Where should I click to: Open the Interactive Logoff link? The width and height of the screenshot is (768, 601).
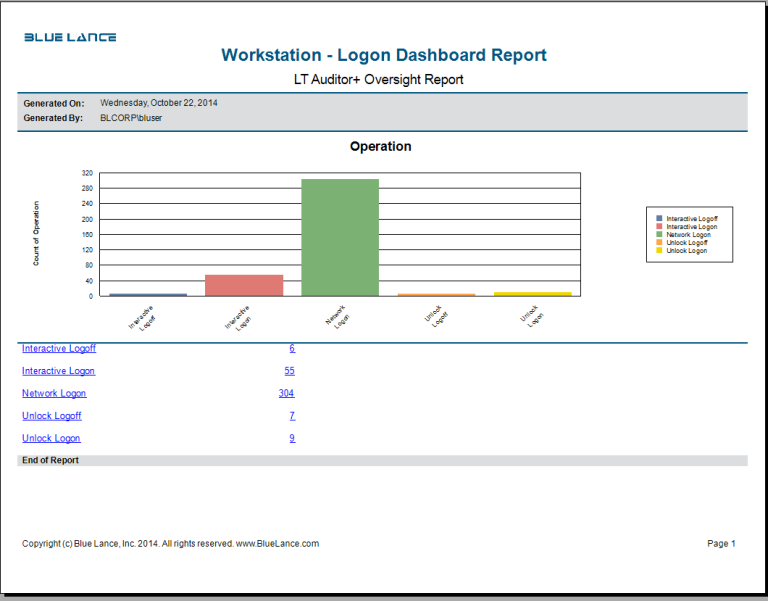pyautogui.click(x=59, y=349)
